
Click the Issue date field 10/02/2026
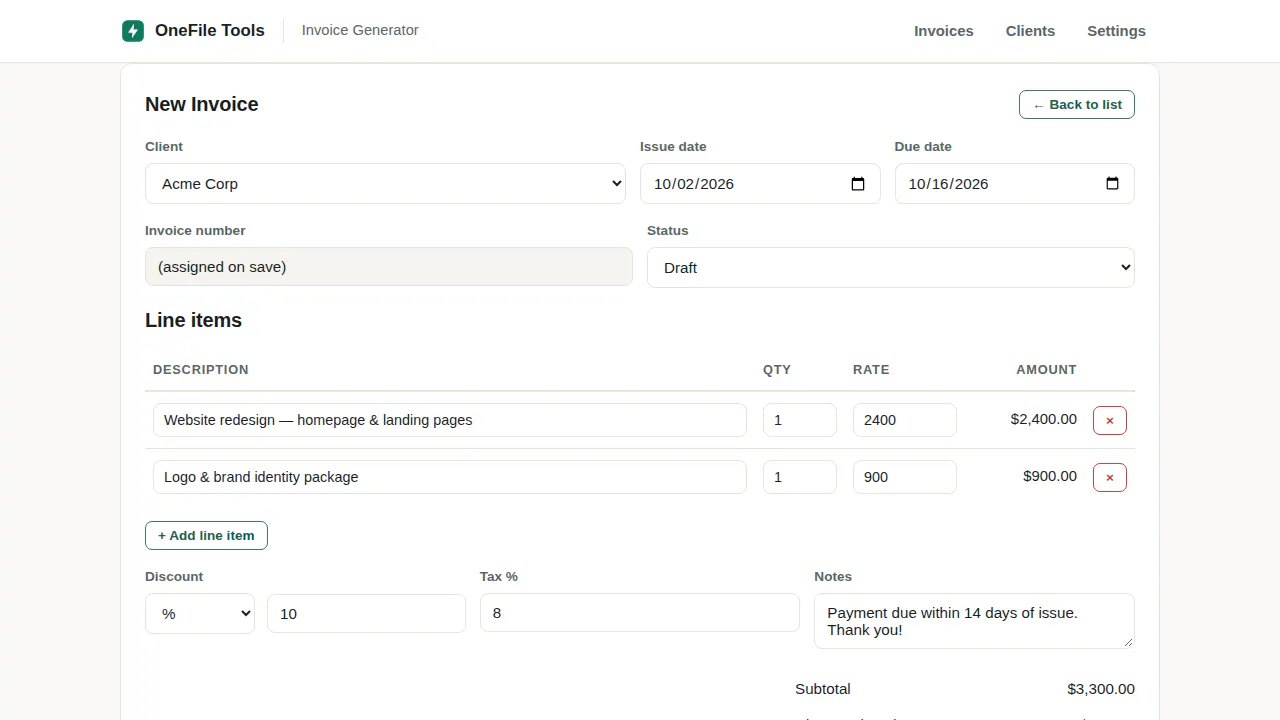[x=760, y=184]
